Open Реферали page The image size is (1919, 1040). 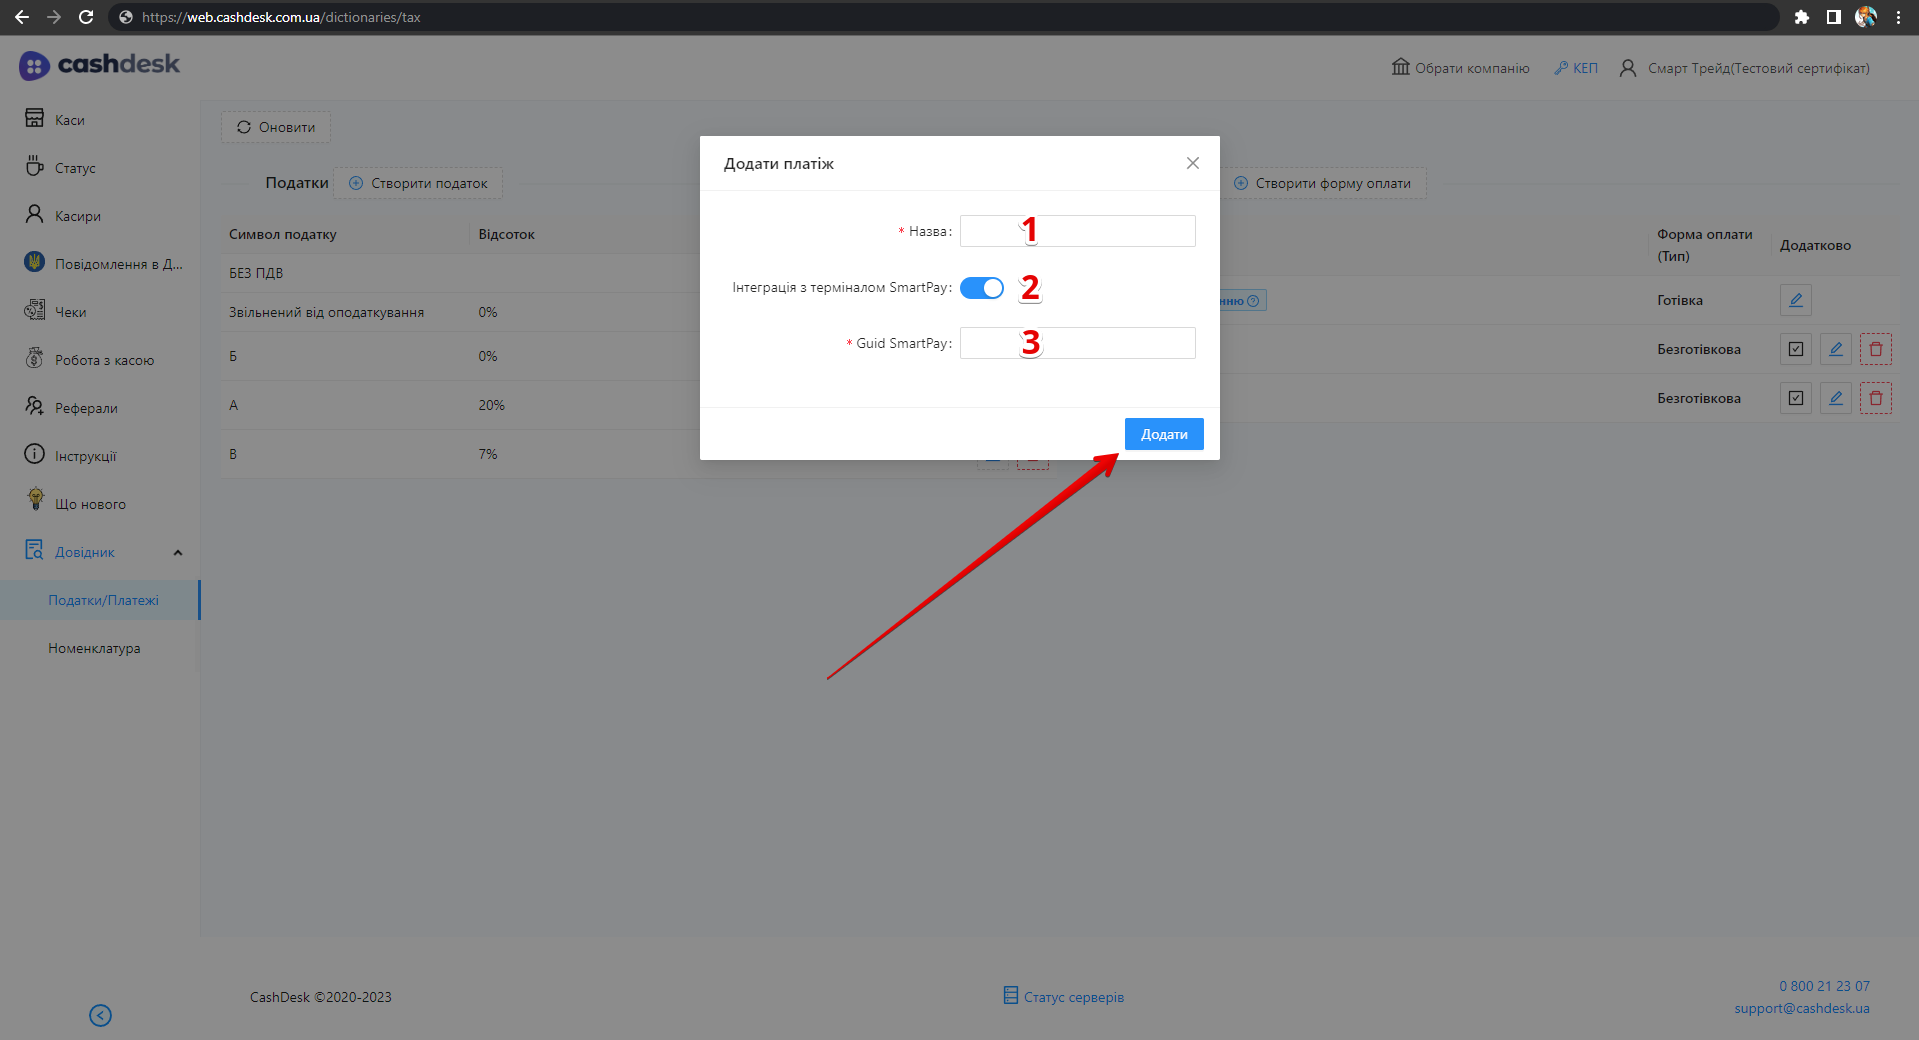[x=86, y=408]
